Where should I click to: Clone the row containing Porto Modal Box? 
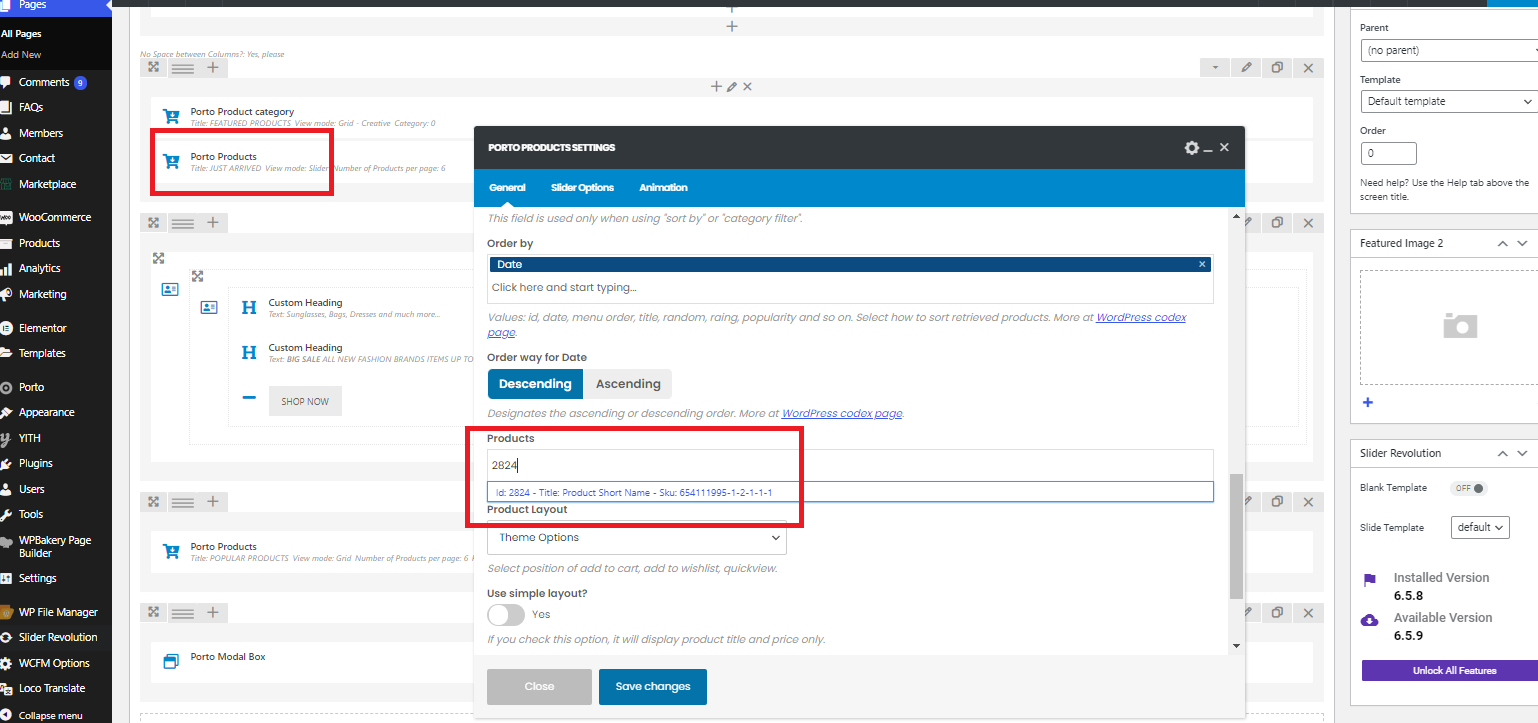(1277, 613)
